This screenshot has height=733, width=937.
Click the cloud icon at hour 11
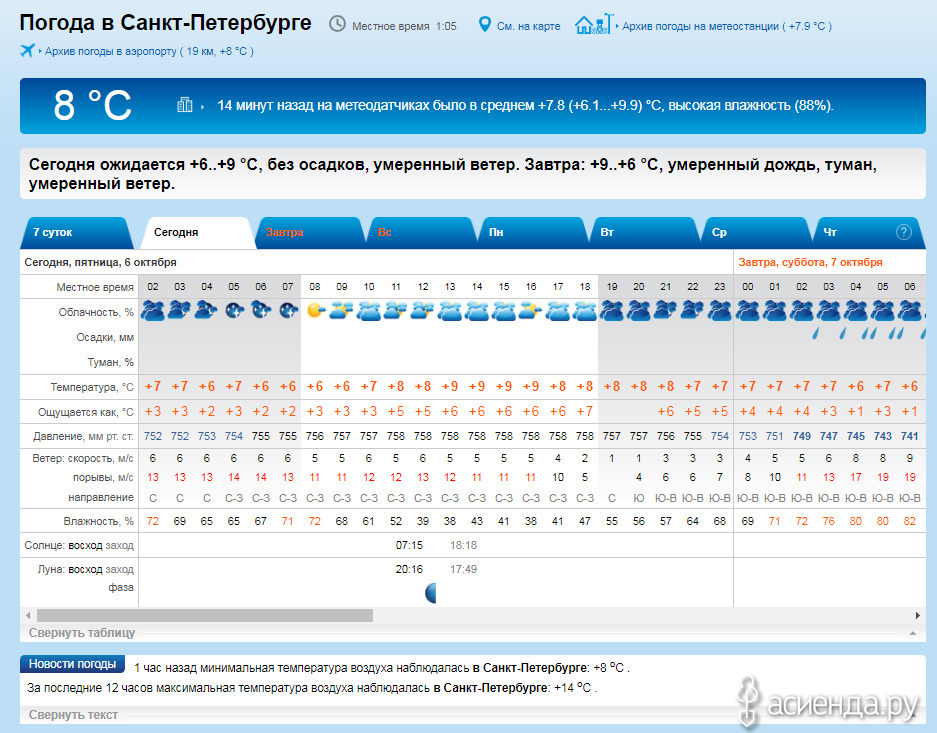click(x=396, y=311)
